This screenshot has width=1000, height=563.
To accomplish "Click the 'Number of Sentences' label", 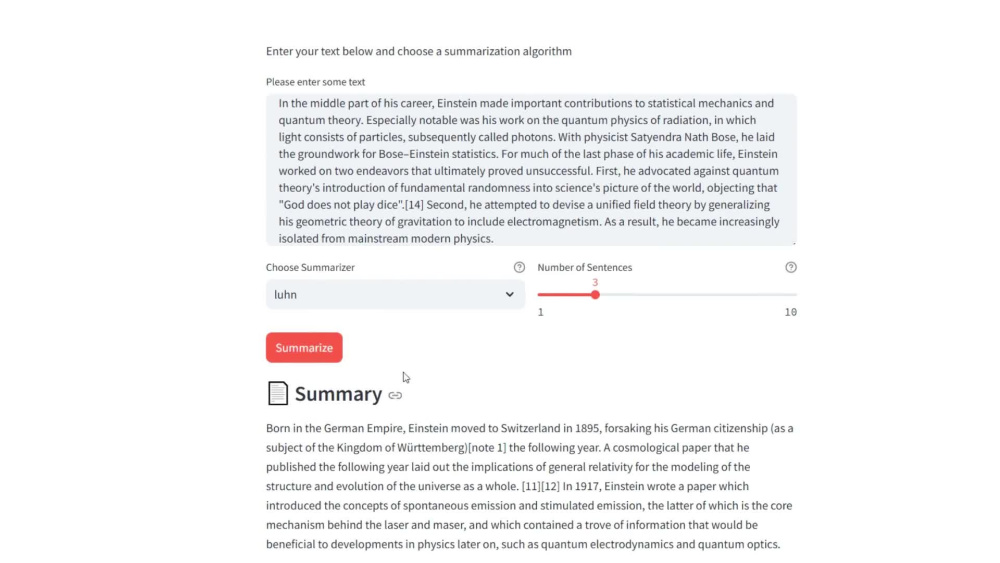I will pyautogui.click(x=585, y=267).
